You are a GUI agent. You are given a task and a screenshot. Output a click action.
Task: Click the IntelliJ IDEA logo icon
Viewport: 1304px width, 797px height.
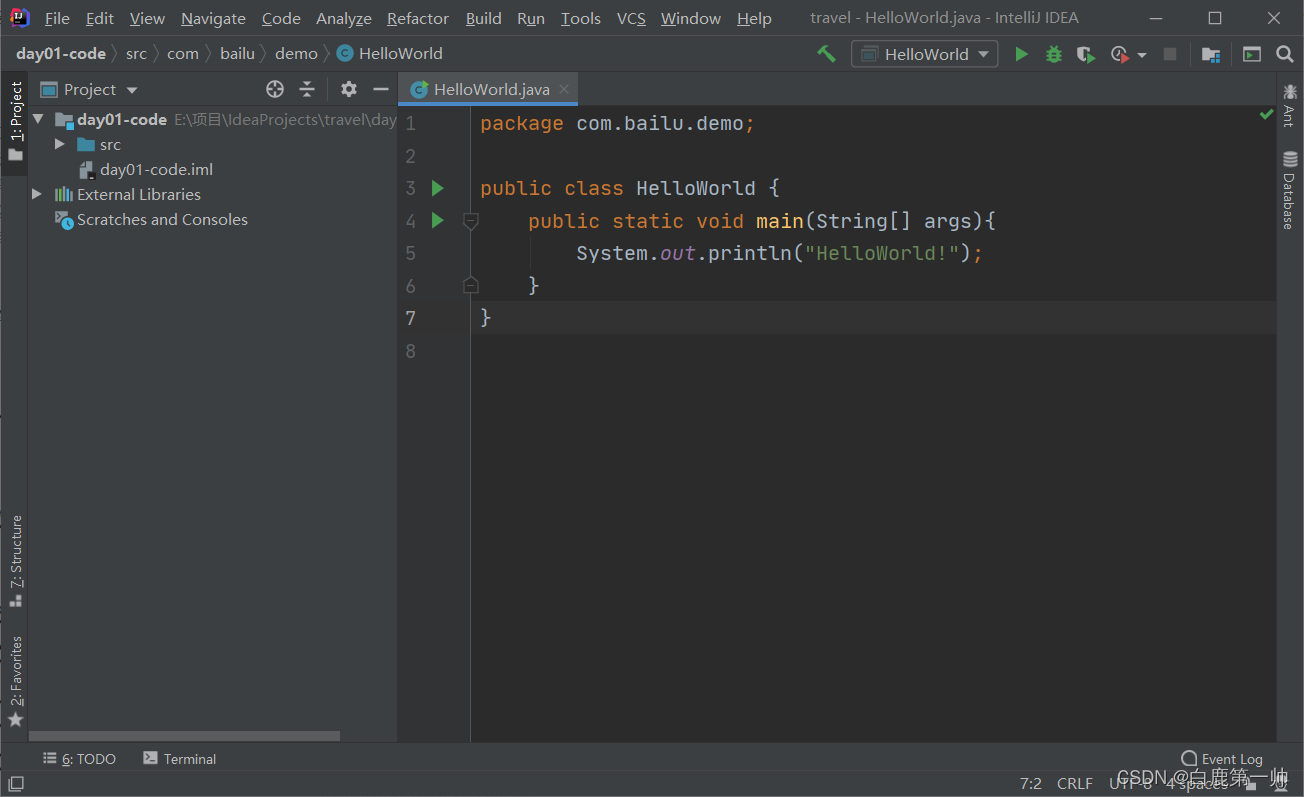tap(19, 18)
